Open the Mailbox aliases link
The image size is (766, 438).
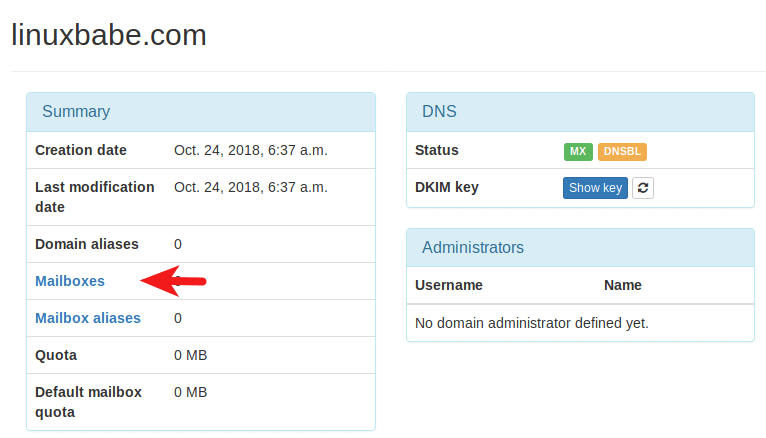click(88, 318)
